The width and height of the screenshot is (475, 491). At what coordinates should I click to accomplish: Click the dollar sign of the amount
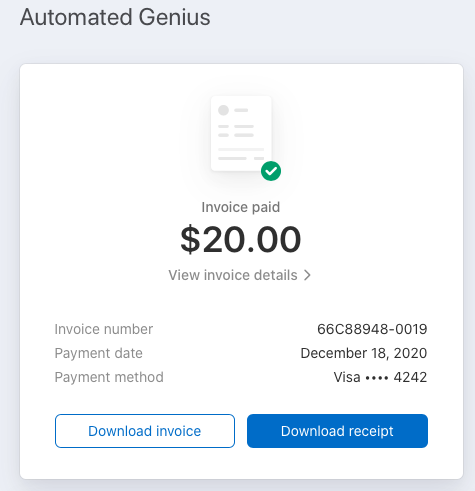(190, 239)
